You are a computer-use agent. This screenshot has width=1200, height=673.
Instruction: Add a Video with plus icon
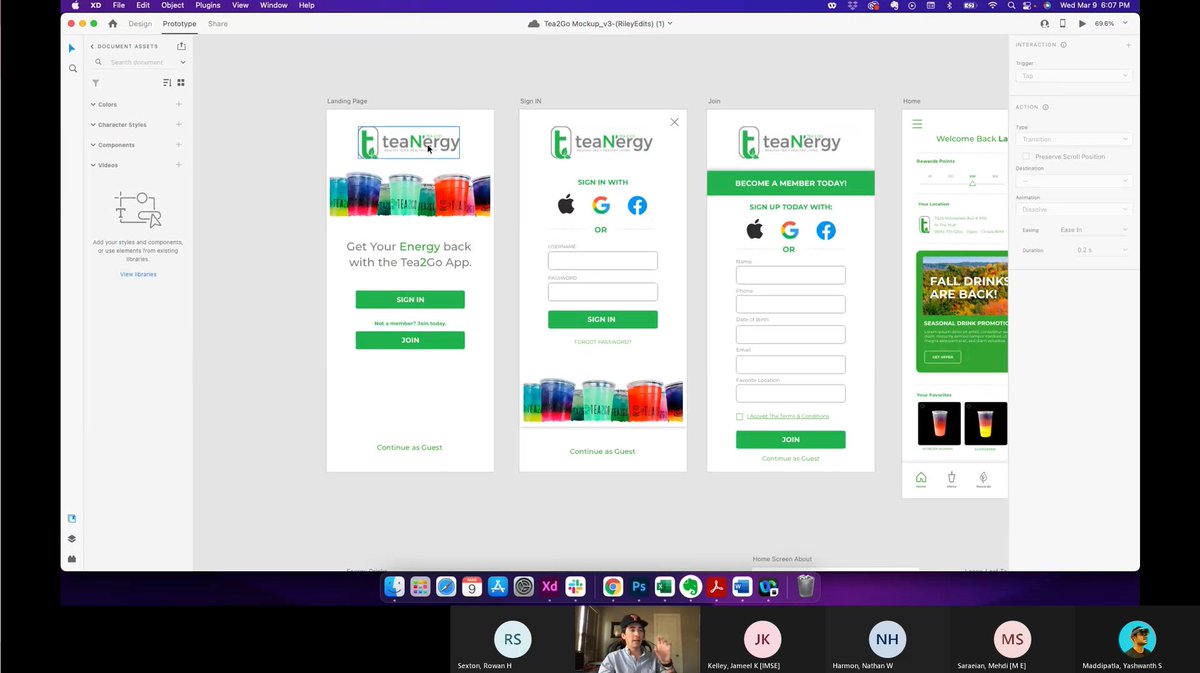click(x=179, y=165)
